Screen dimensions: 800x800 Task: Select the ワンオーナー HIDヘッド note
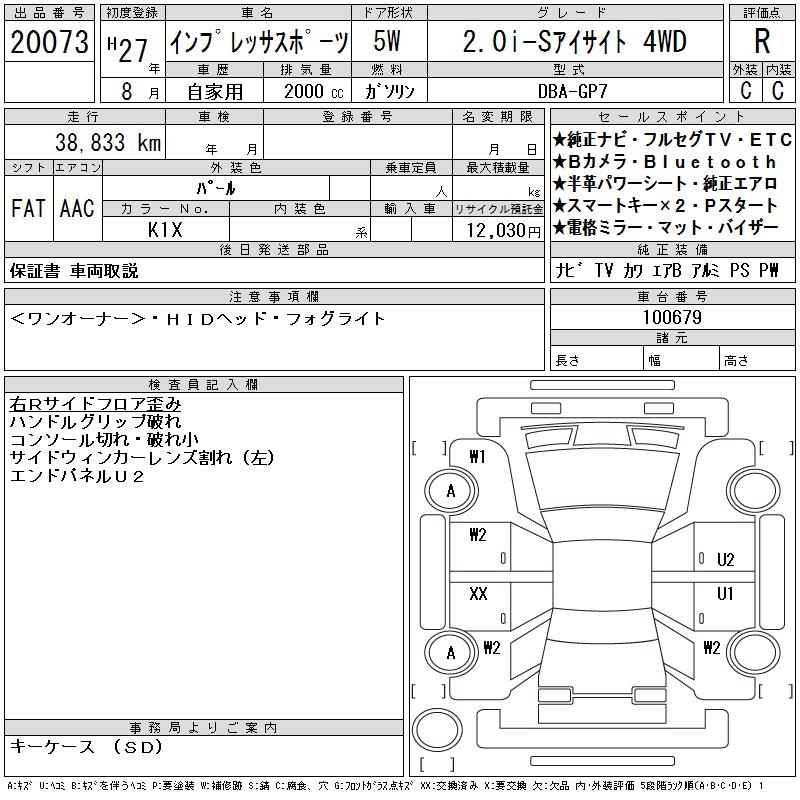(197, 319)
